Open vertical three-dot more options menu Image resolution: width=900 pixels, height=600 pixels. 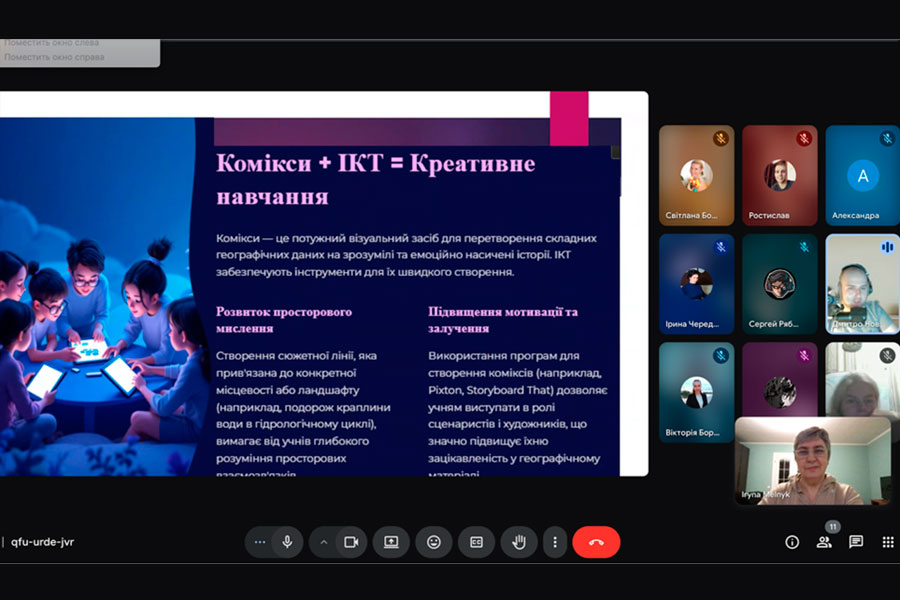554,542
